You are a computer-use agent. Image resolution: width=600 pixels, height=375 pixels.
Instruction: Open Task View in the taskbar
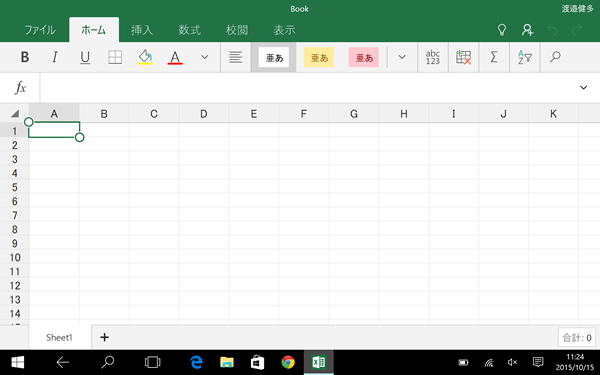click(x=153, y=362)
